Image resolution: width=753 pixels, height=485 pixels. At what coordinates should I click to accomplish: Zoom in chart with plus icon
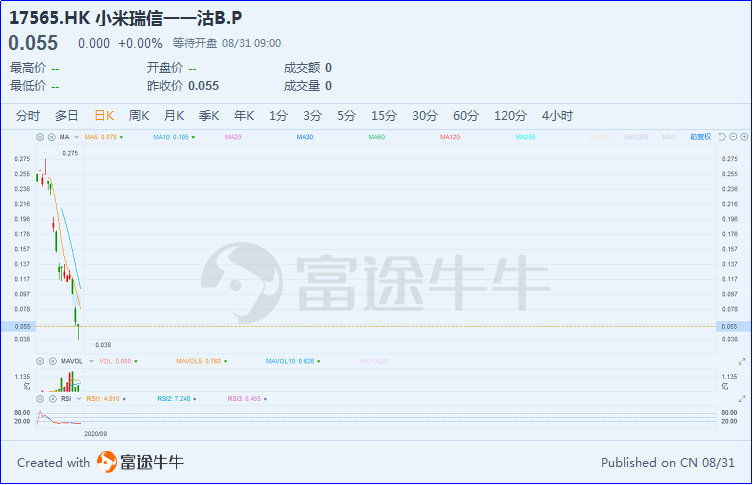pos(744,137)
